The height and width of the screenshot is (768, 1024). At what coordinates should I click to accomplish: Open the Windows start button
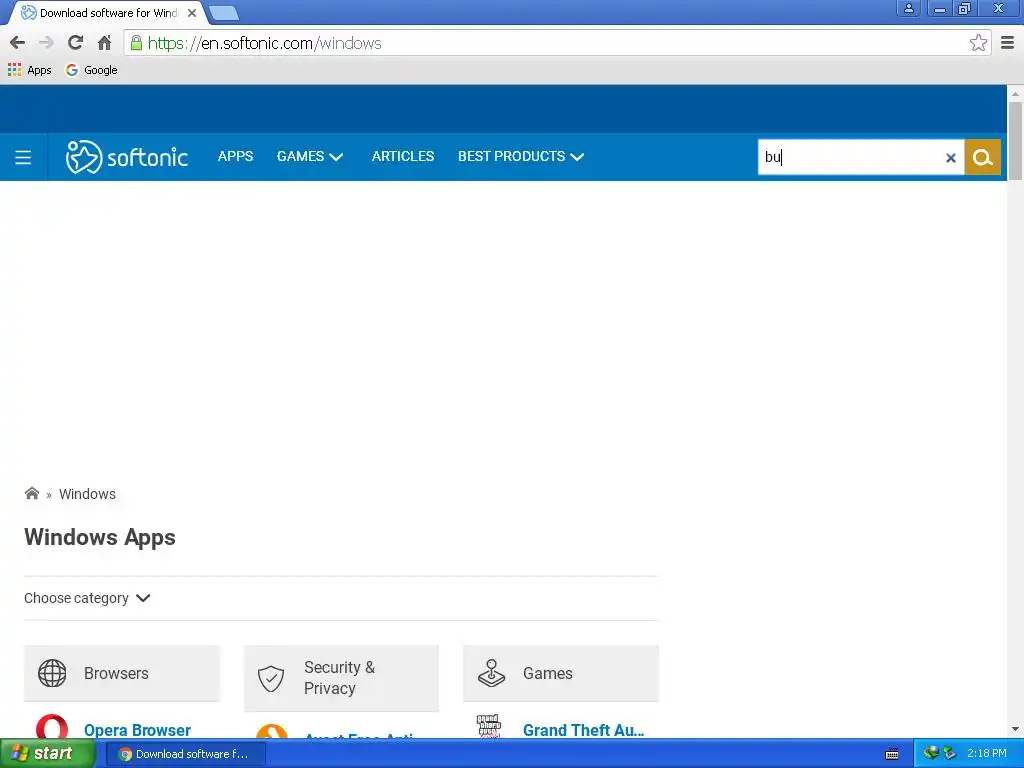pos(47,754)
